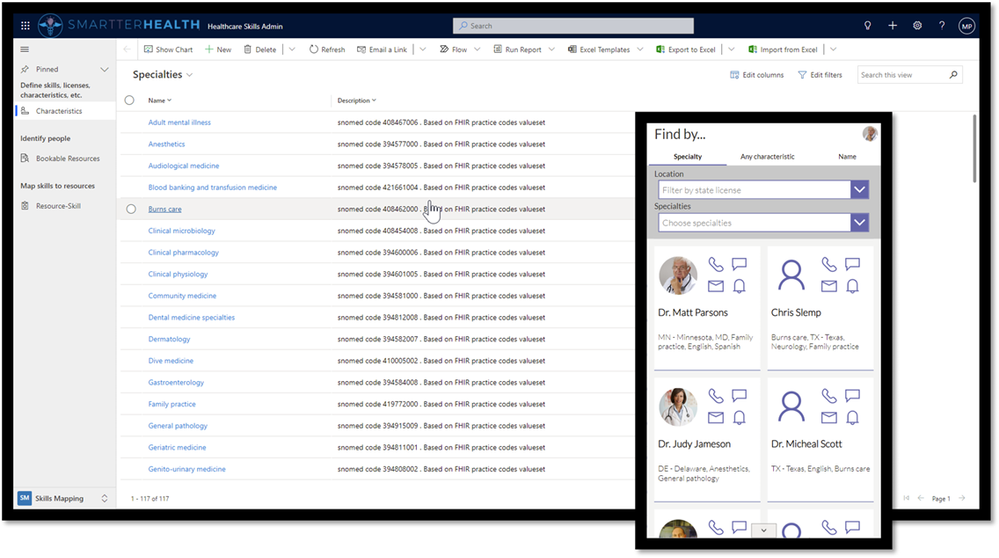This screenshot has height=558, width=999.
Task: Expand the Delete options chevron
Action: (292, 49)
